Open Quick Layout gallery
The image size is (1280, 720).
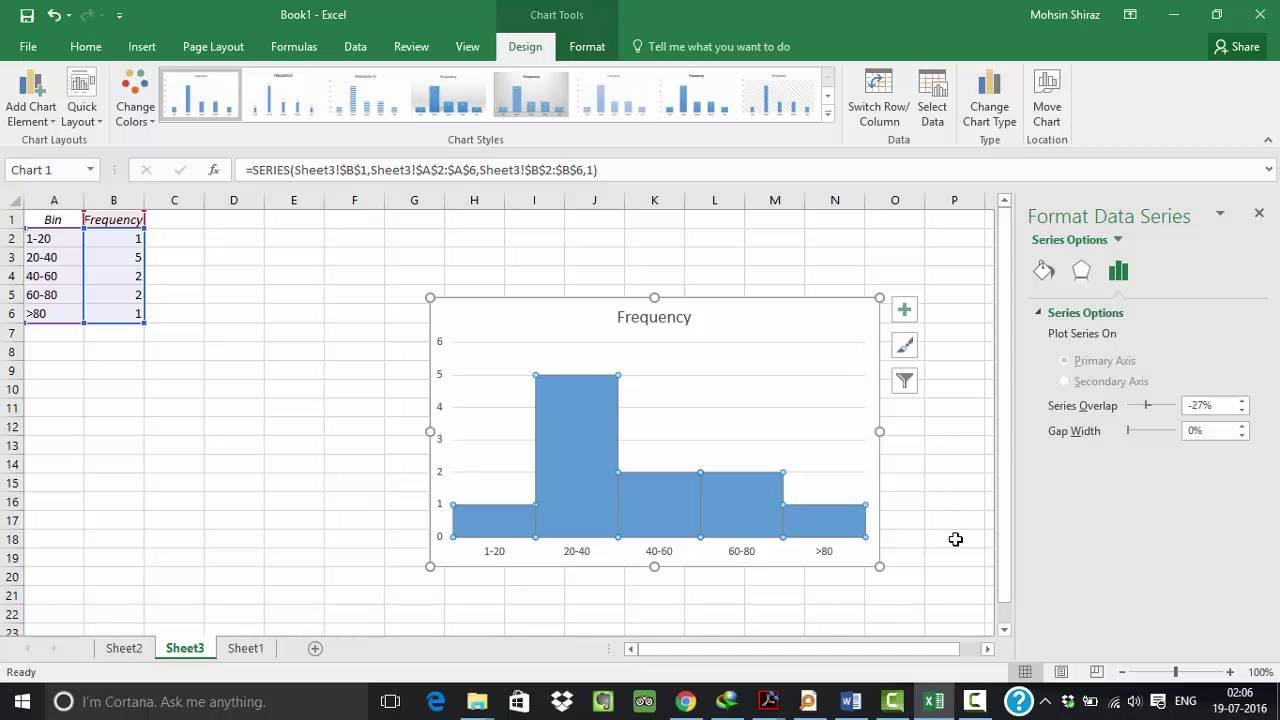point(82,98)
